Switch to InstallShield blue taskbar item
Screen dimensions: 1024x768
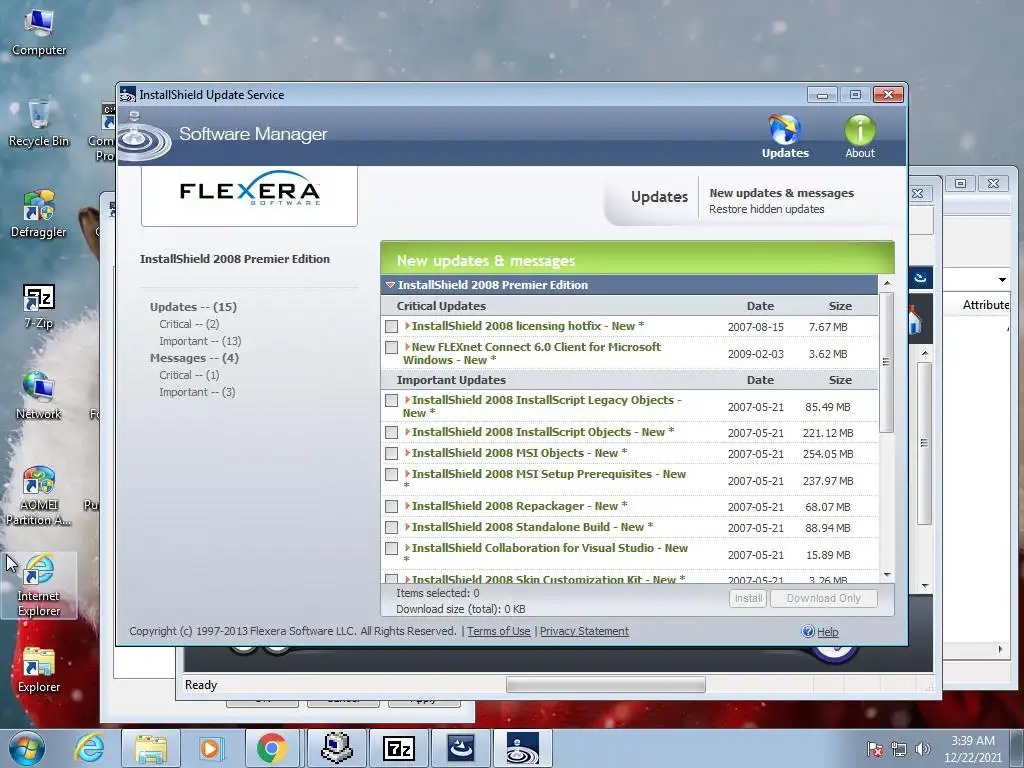point(460,748)
